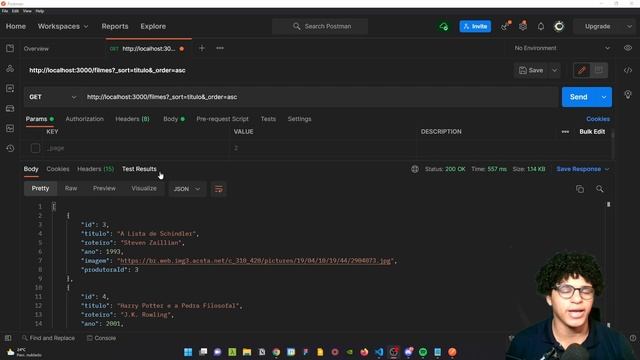Open the satellite capture requests icon
This screenshot has height=360, width=640.
(x=505, y=27)
